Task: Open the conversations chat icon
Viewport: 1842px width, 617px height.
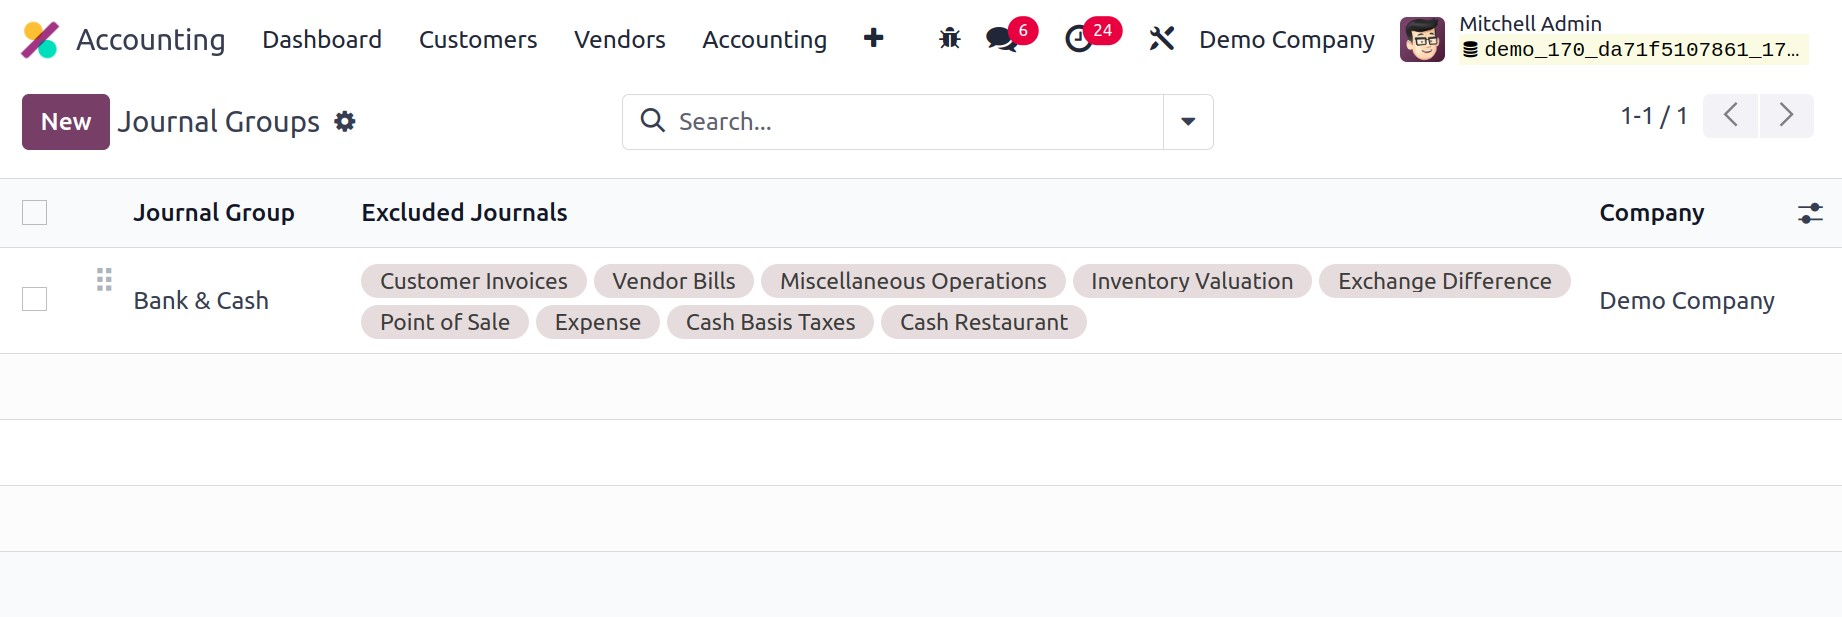Action: [1001, 39]
